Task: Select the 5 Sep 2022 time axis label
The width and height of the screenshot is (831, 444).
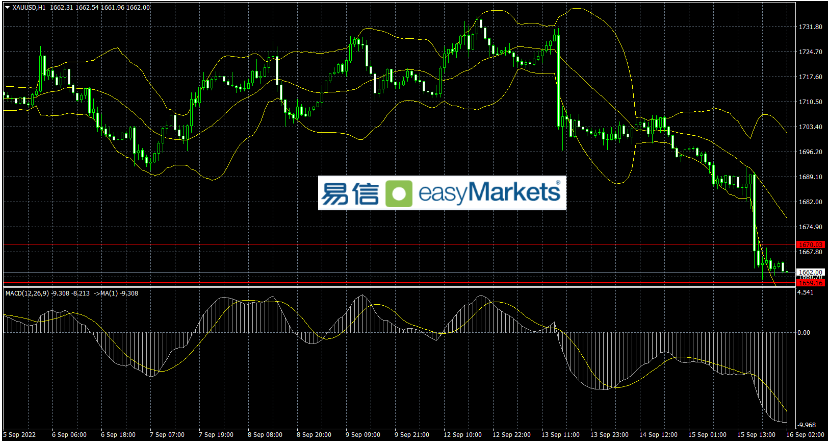Action: pyautogui.click(x=19, y=434)
